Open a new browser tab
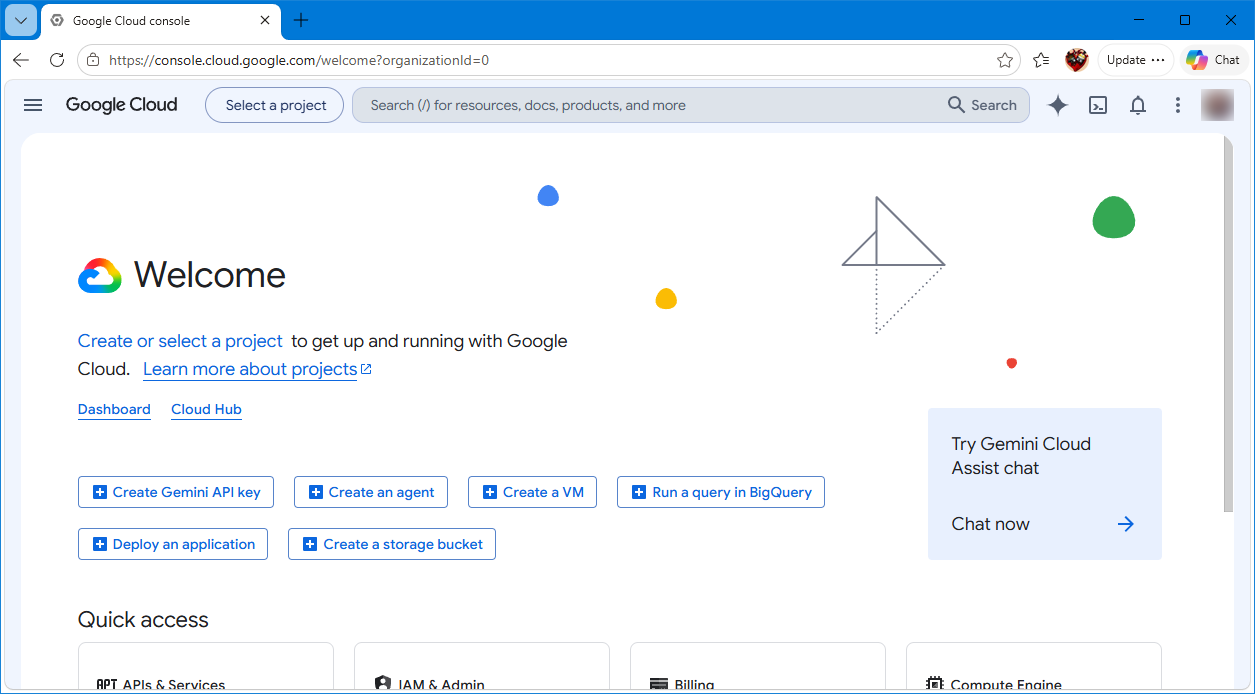Screen dimensions: 1255x694 point(301,20)
